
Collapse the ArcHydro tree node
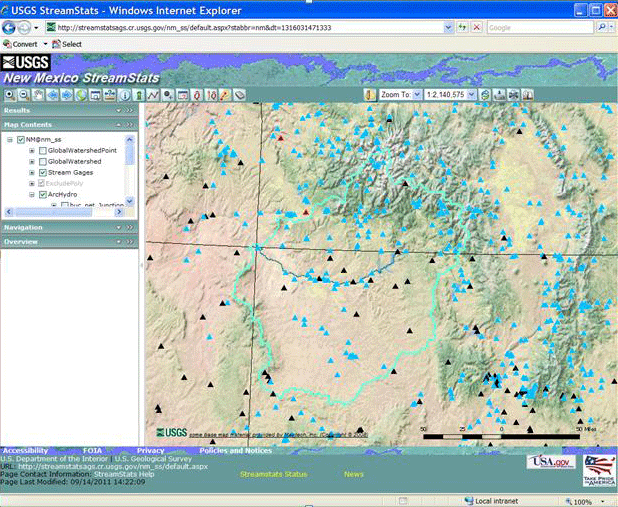tap(32, 194)
